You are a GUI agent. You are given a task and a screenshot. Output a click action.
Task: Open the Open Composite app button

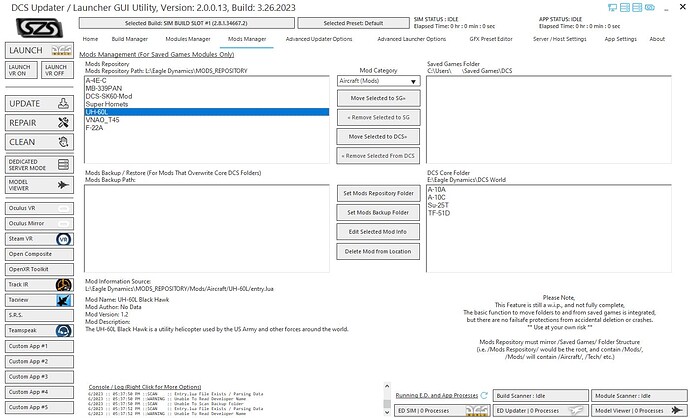coord(39,254)
